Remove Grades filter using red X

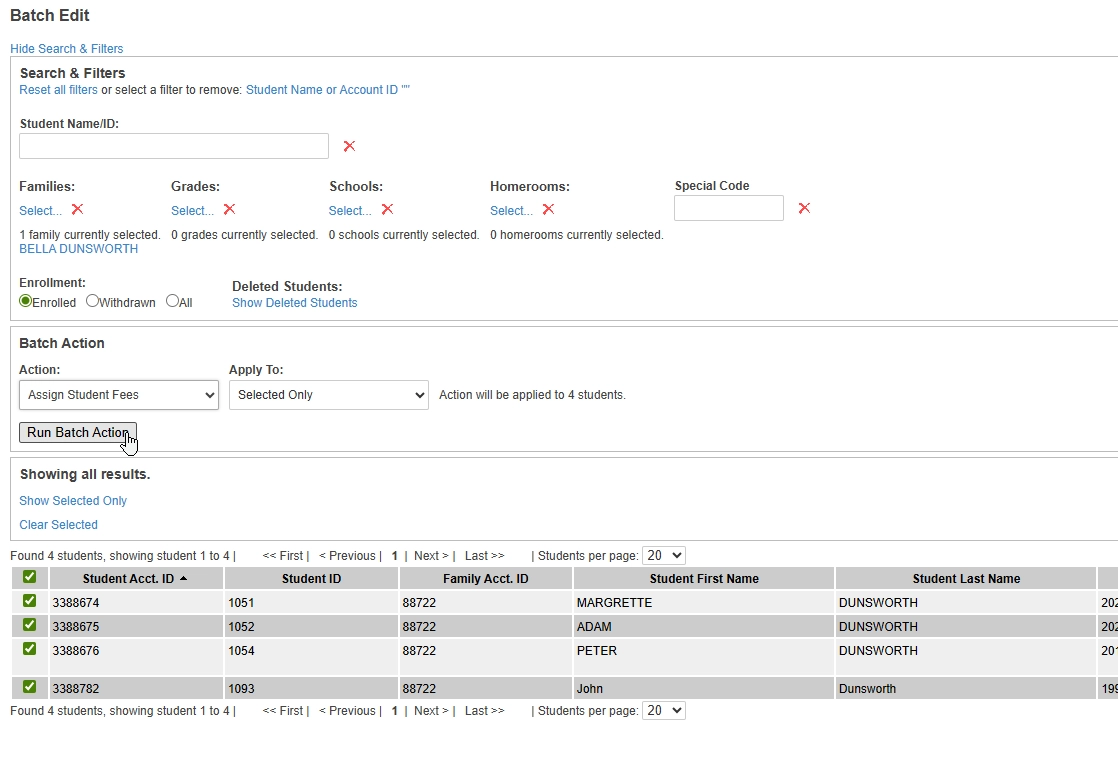pos(229,209)
